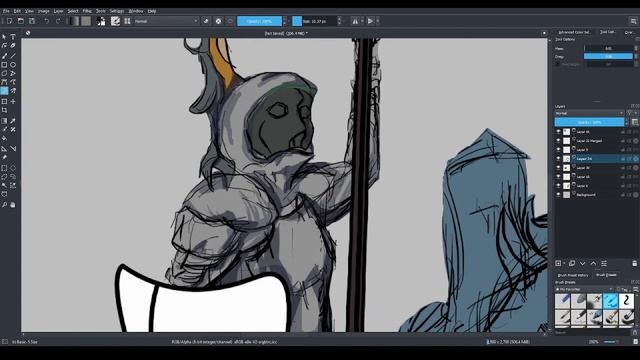Switch to Advanced Color Selector tab
The height and width of the screenshot is (360, 640).
574,32
